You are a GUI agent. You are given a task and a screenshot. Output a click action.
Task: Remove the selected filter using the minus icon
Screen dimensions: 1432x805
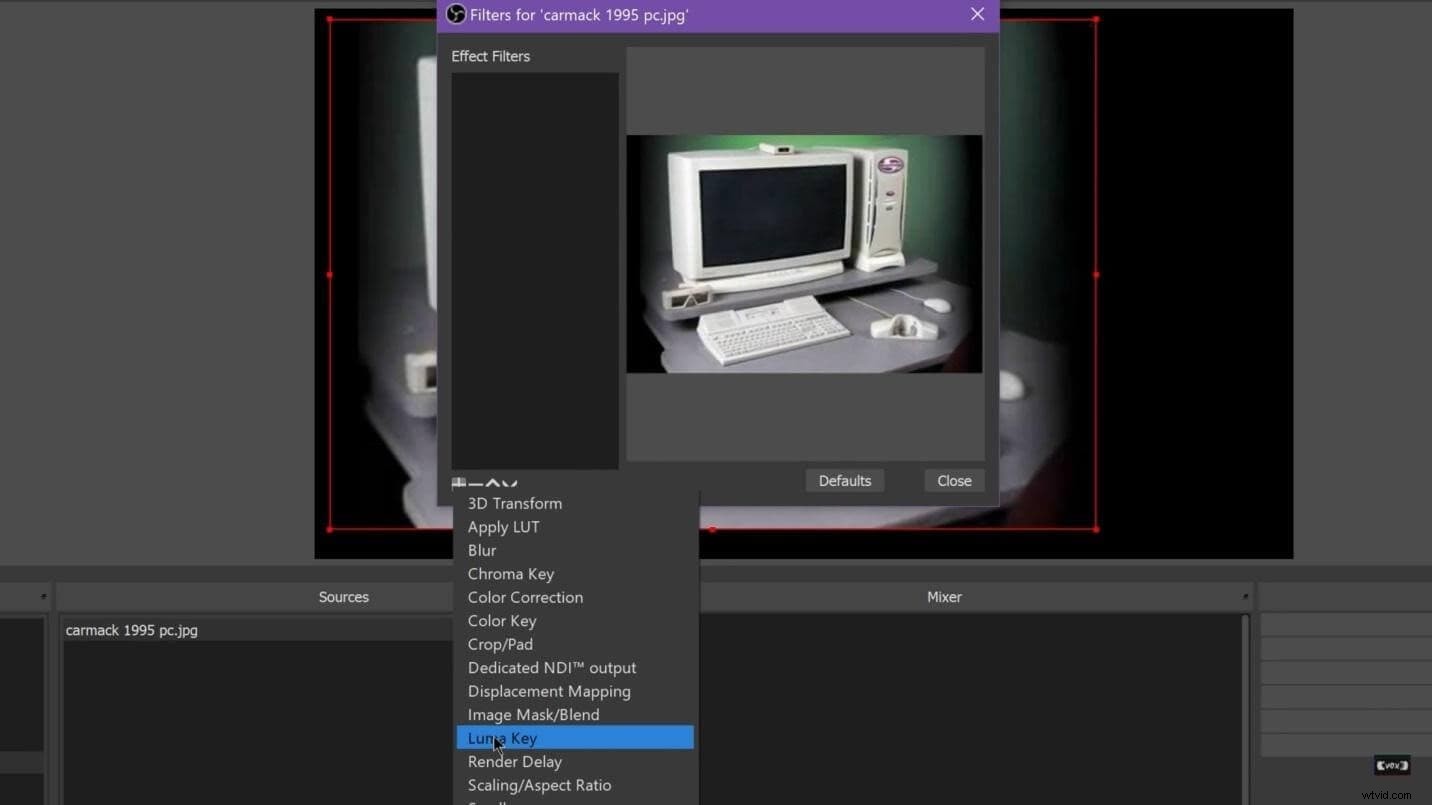pyautogui.click(x=476, y=483)
